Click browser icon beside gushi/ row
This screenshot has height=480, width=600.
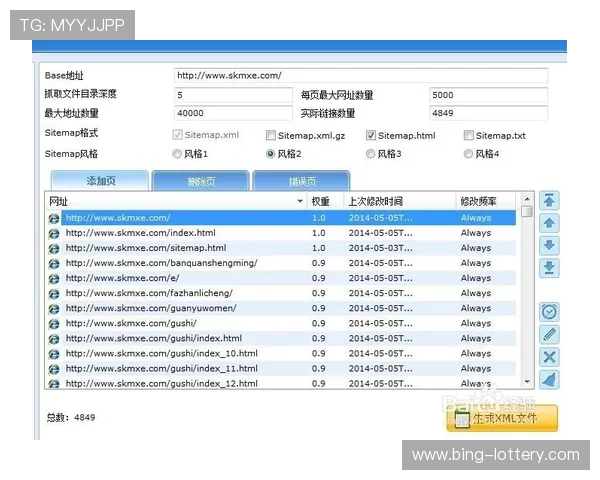[54, 324]
